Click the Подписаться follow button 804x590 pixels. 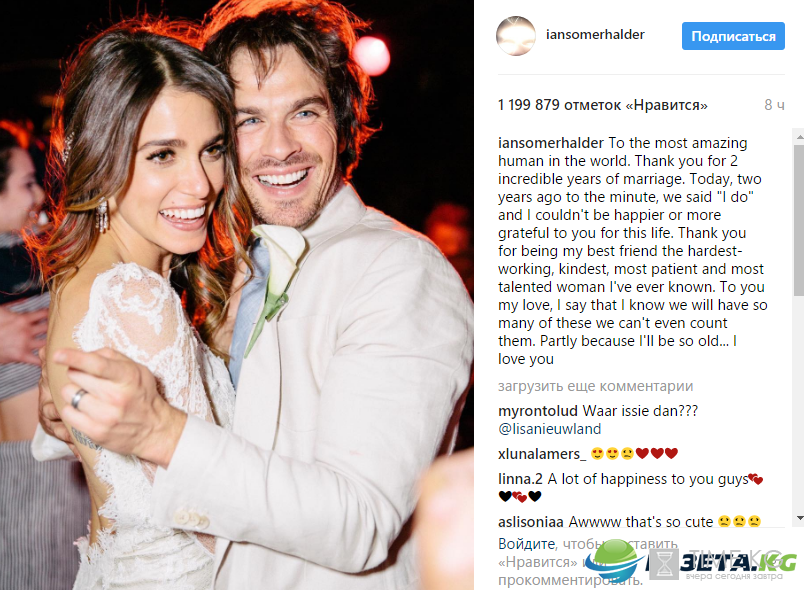[x=733, y=36]
